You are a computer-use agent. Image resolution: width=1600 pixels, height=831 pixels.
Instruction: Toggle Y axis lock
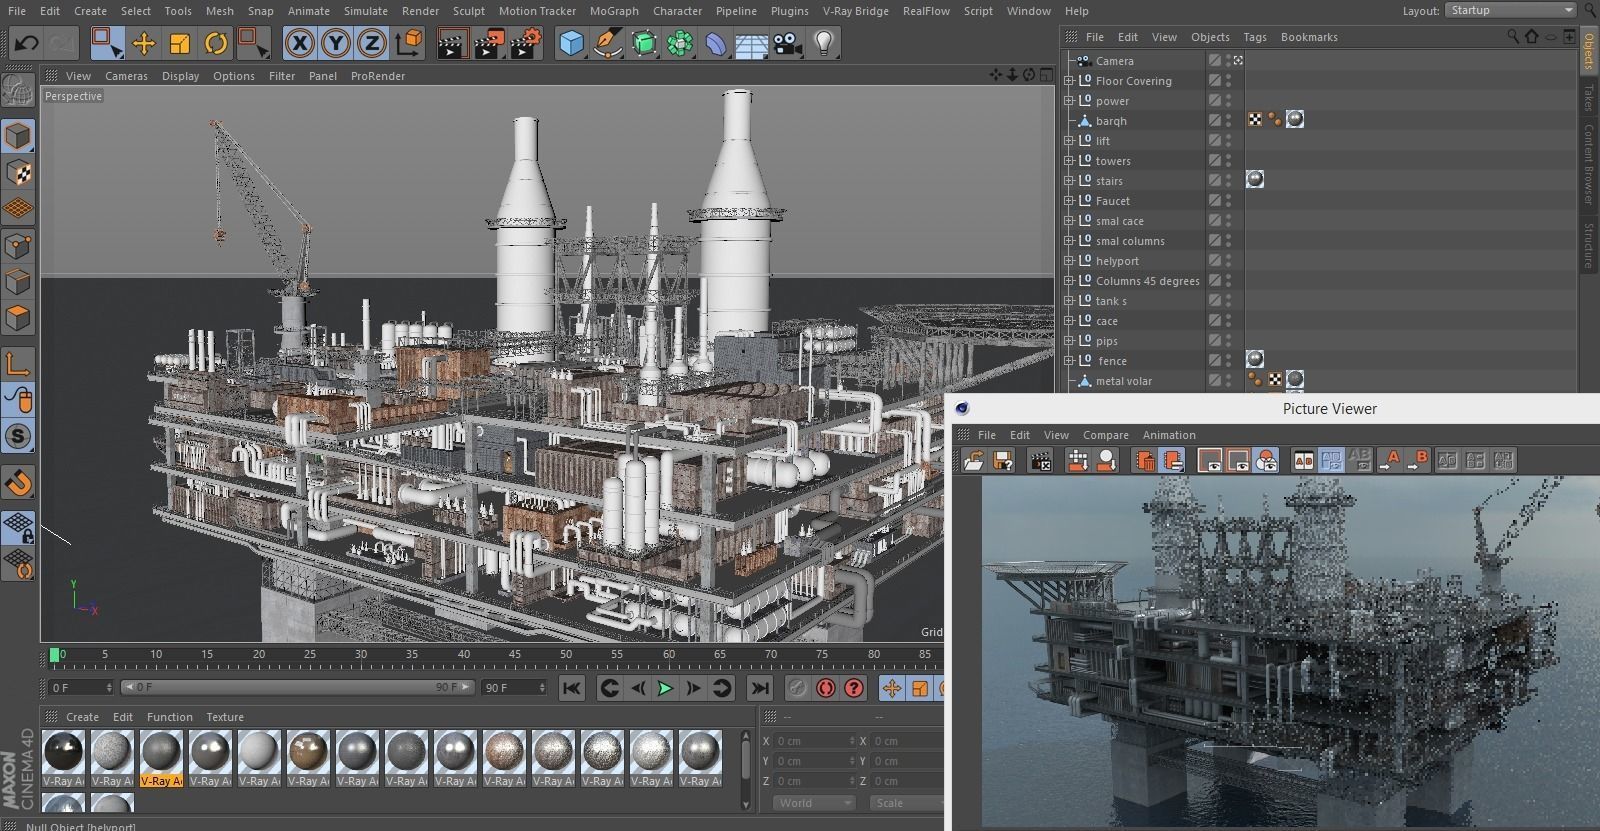click(x=336, y=43)
